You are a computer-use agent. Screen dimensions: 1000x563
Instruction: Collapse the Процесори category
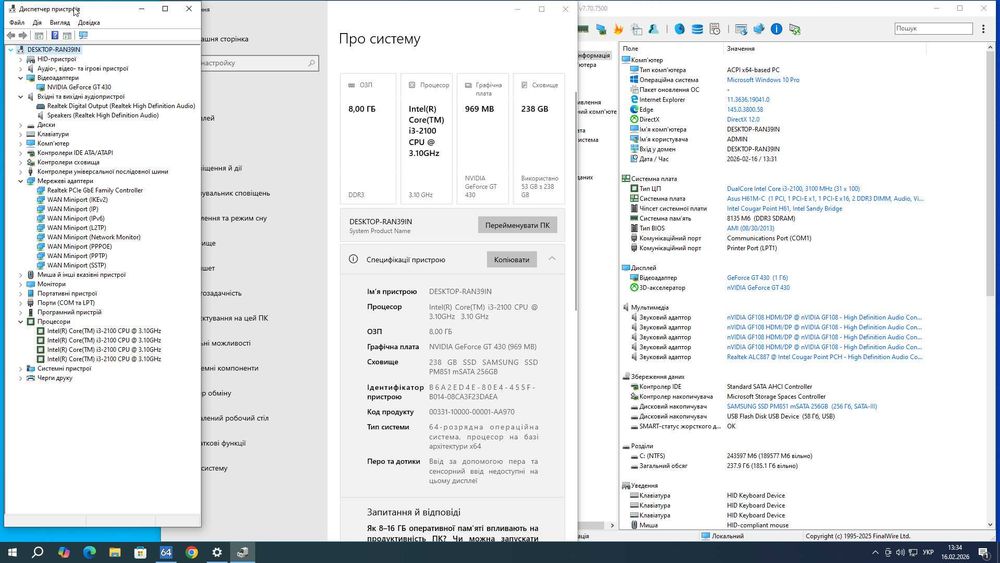pos(20,322)
